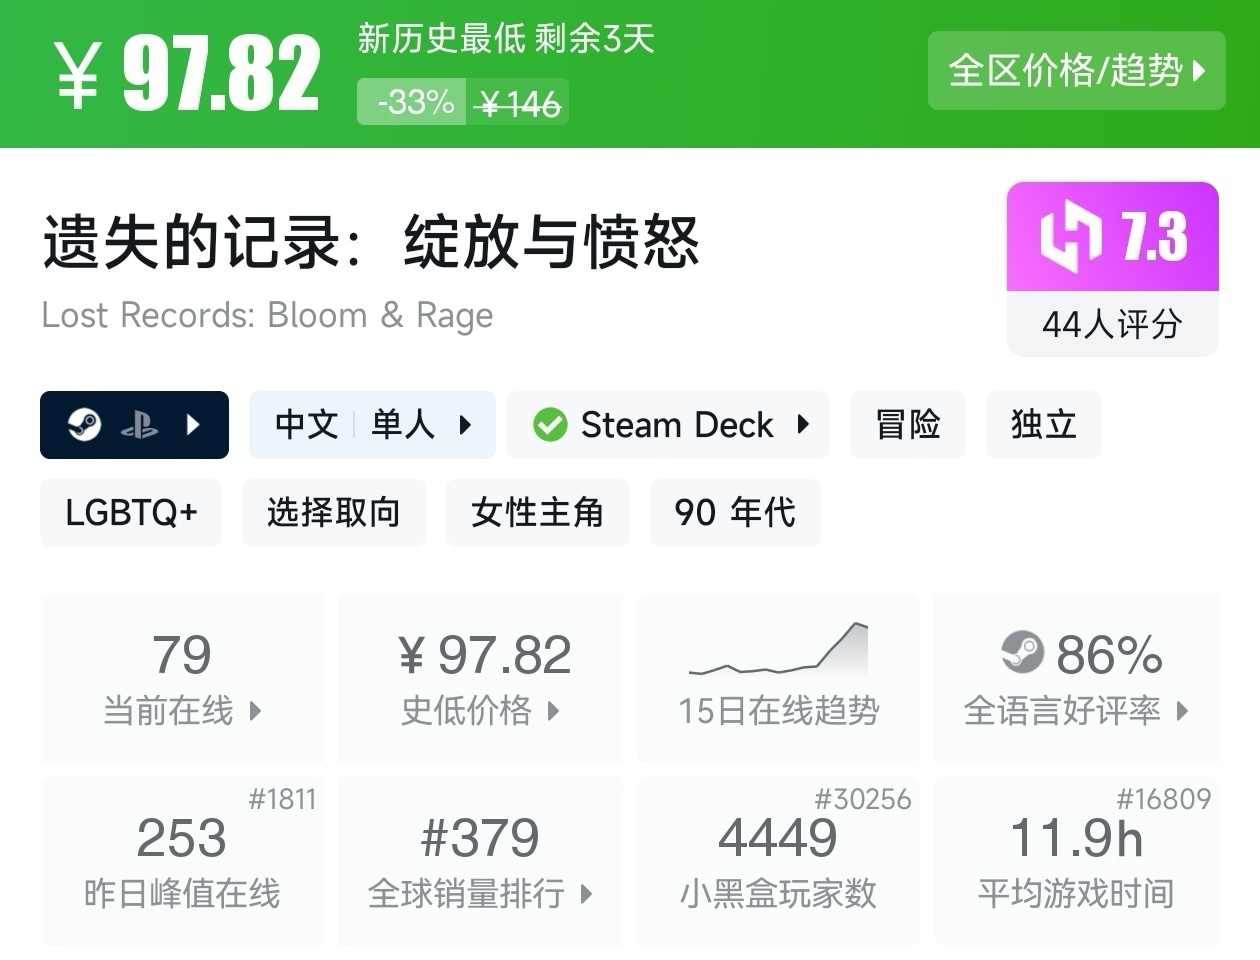The height and width of the screenshot is (960, 1260).
Task: Click the 新历史最低 剩余3天 text
Action: click(x=506, y=39)
